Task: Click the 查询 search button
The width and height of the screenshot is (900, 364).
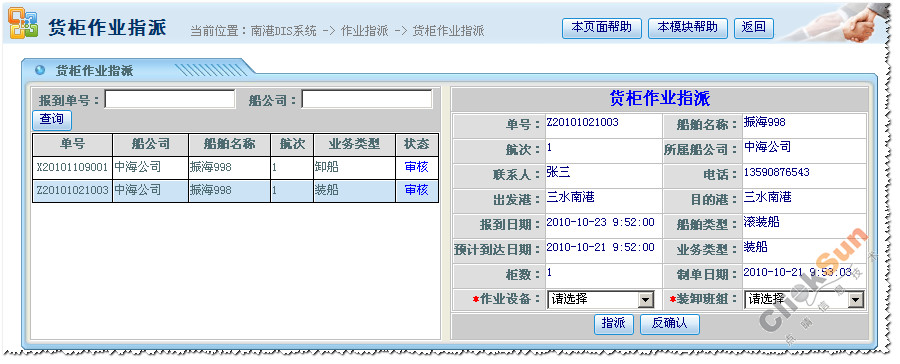Action: coord(52,120)
